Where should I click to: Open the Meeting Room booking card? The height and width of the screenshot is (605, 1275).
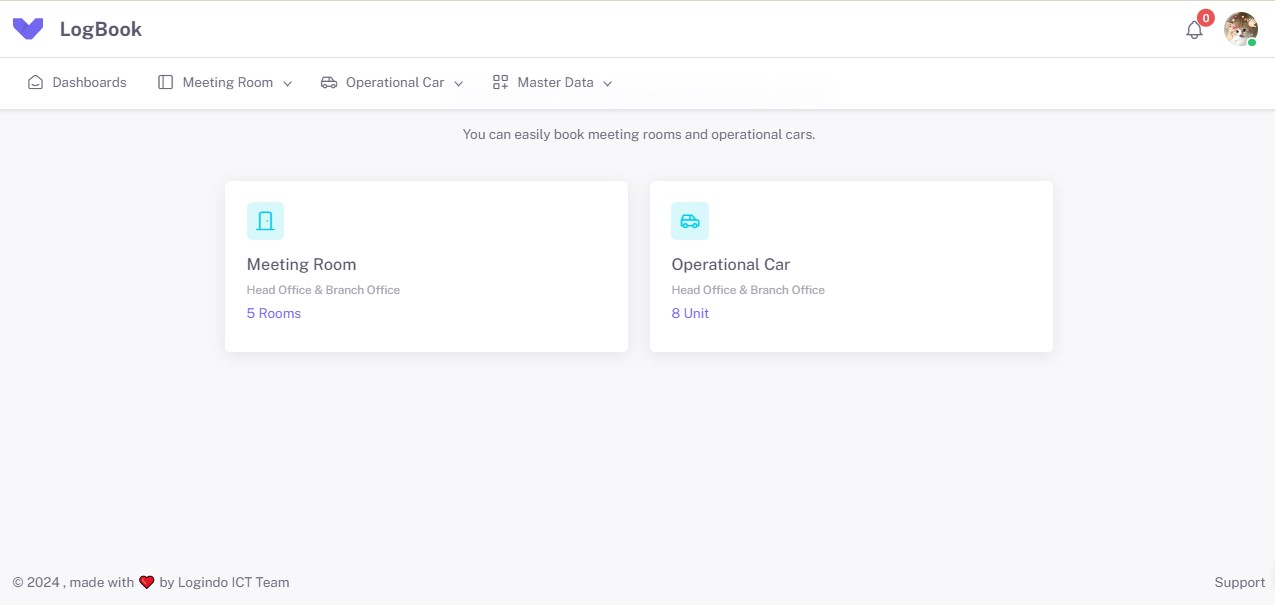click(x=426, y=266)
